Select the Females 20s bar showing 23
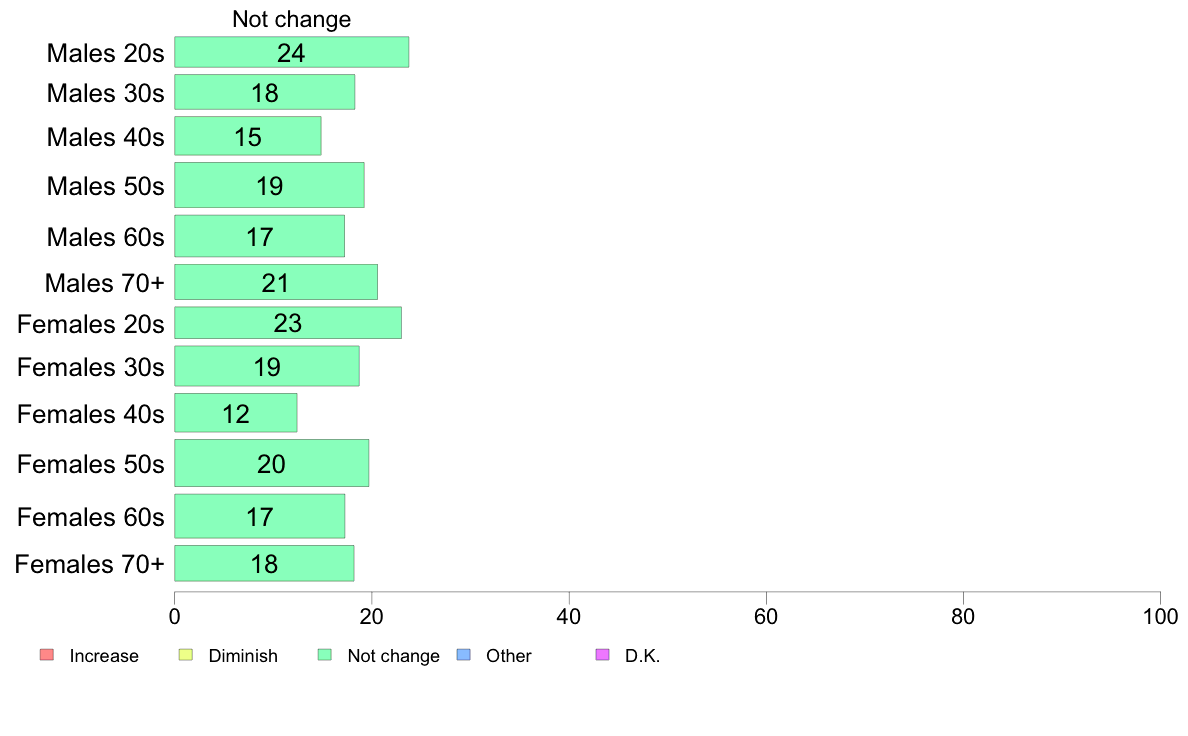The height and width of the screenshot is (736, 1188). [288, 323]
